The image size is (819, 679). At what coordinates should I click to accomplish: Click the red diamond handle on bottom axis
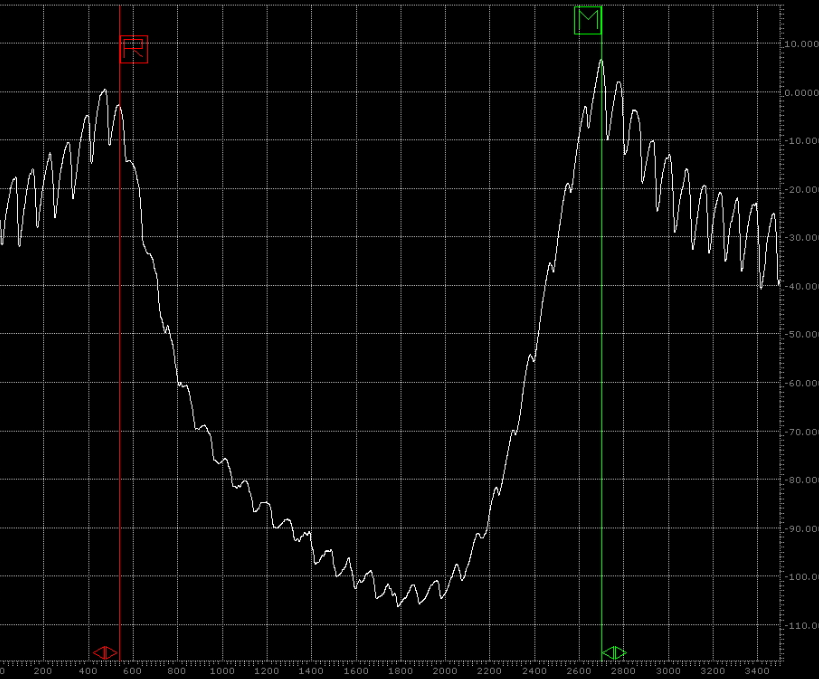(105, 653)
